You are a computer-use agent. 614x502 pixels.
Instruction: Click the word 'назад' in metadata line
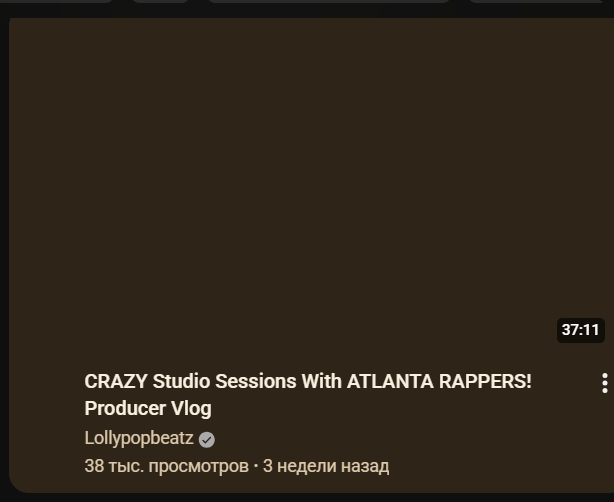365,466
